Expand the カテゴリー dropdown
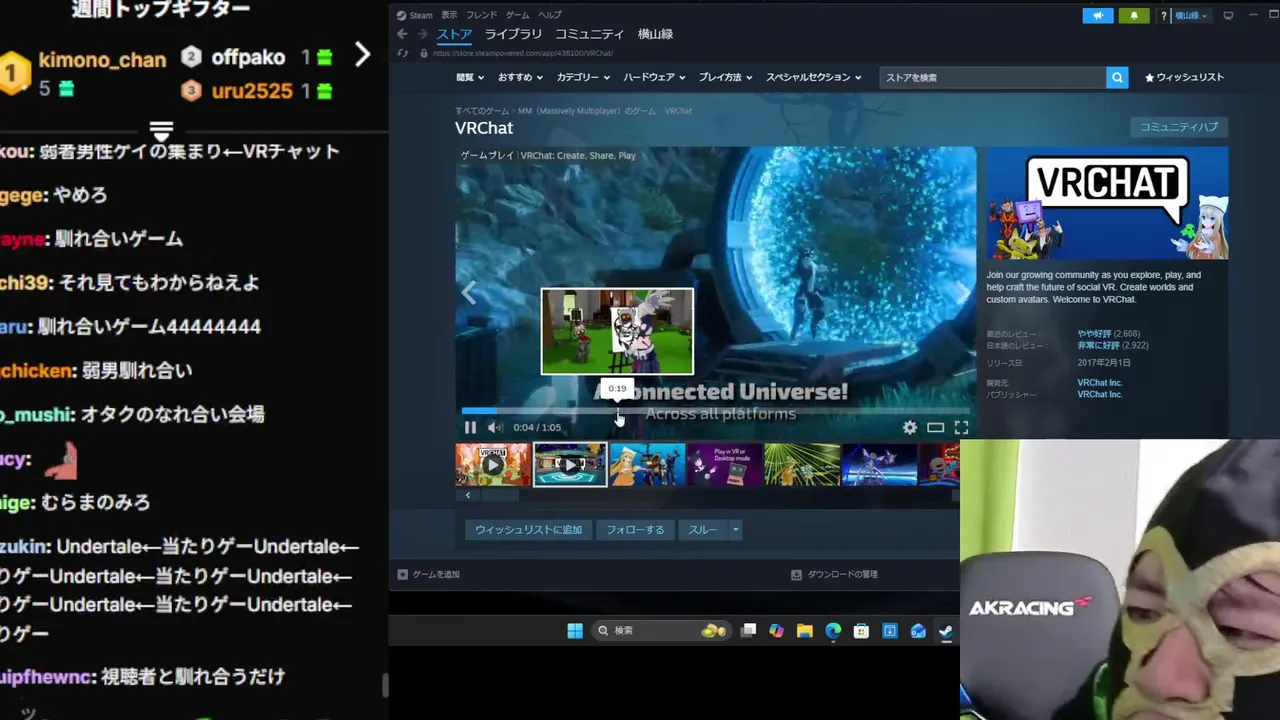The height and width of the screenshot is (720, 1280). point(582,77)
